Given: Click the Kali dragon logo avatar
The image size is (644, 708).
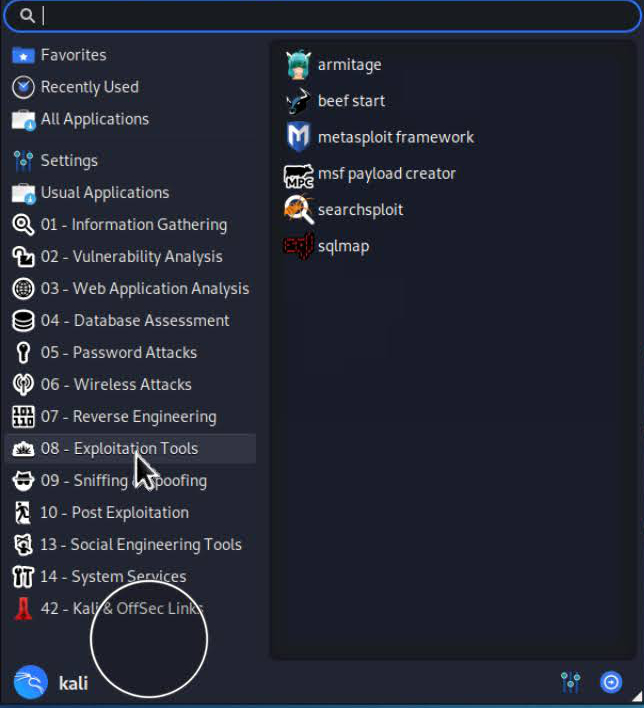Looking at the screenshot, I should click(x=30, y=682).
